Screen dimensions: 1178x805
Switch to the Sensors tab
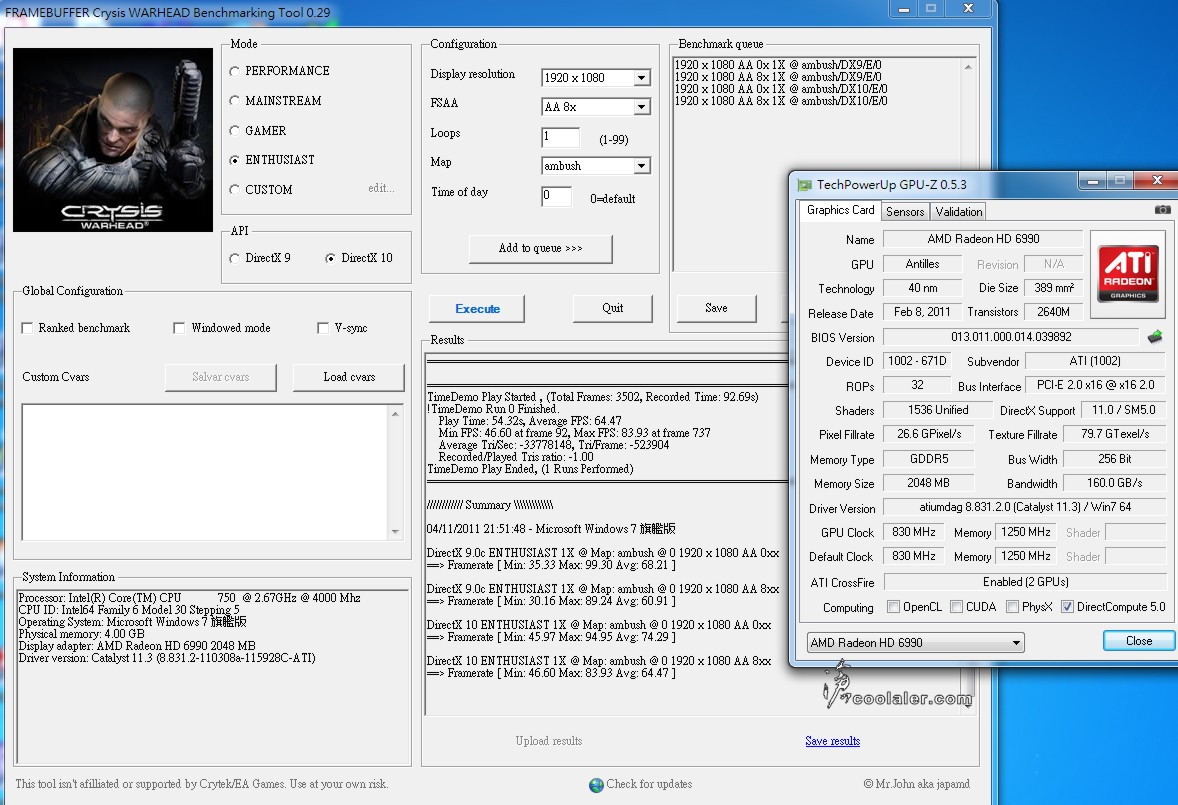coord(905,212)
